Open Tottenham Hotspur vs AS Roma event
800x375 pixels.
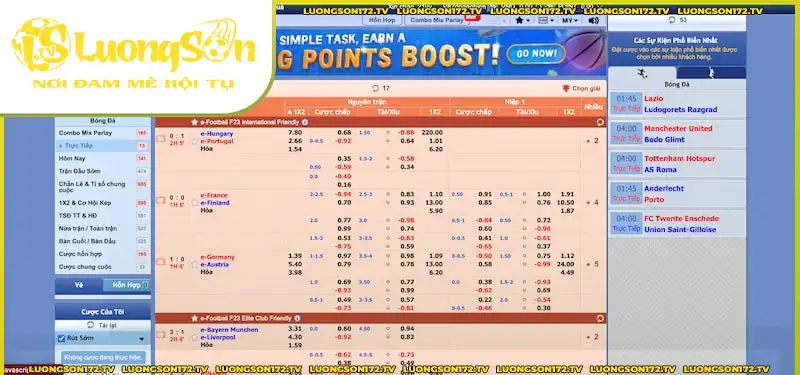(677, 164)
